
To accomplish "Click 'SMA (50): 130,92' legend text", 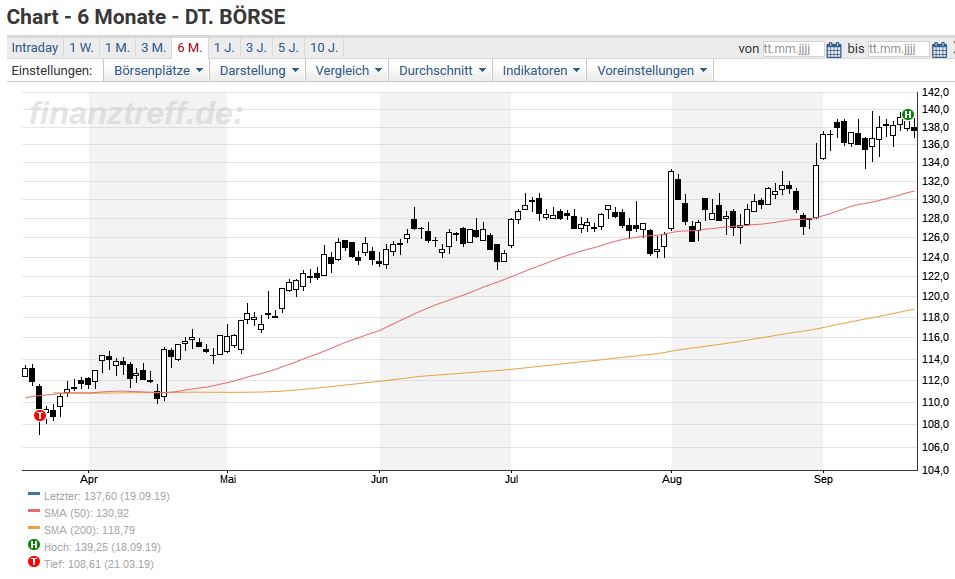I will tap(86, 513).
